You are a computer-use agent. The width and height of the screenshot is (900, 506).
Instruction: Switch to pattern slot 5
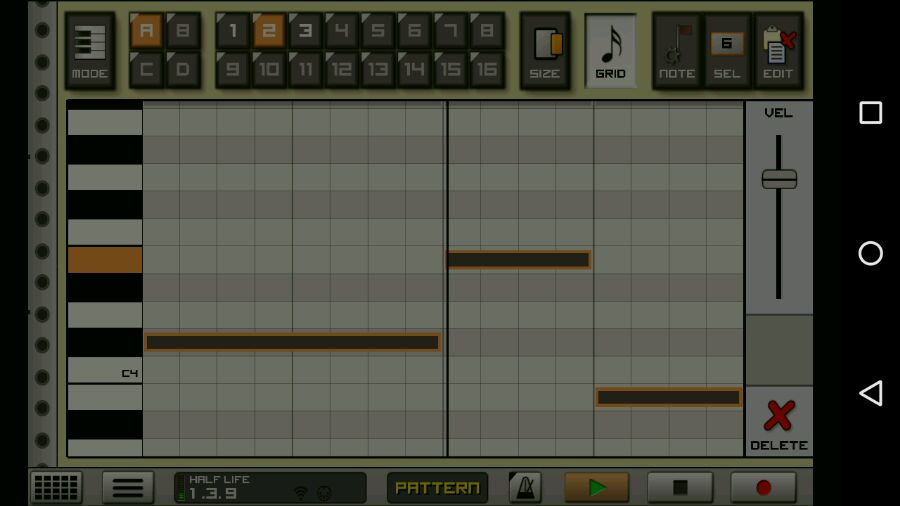pyautogui.click(x=378, y=31)
